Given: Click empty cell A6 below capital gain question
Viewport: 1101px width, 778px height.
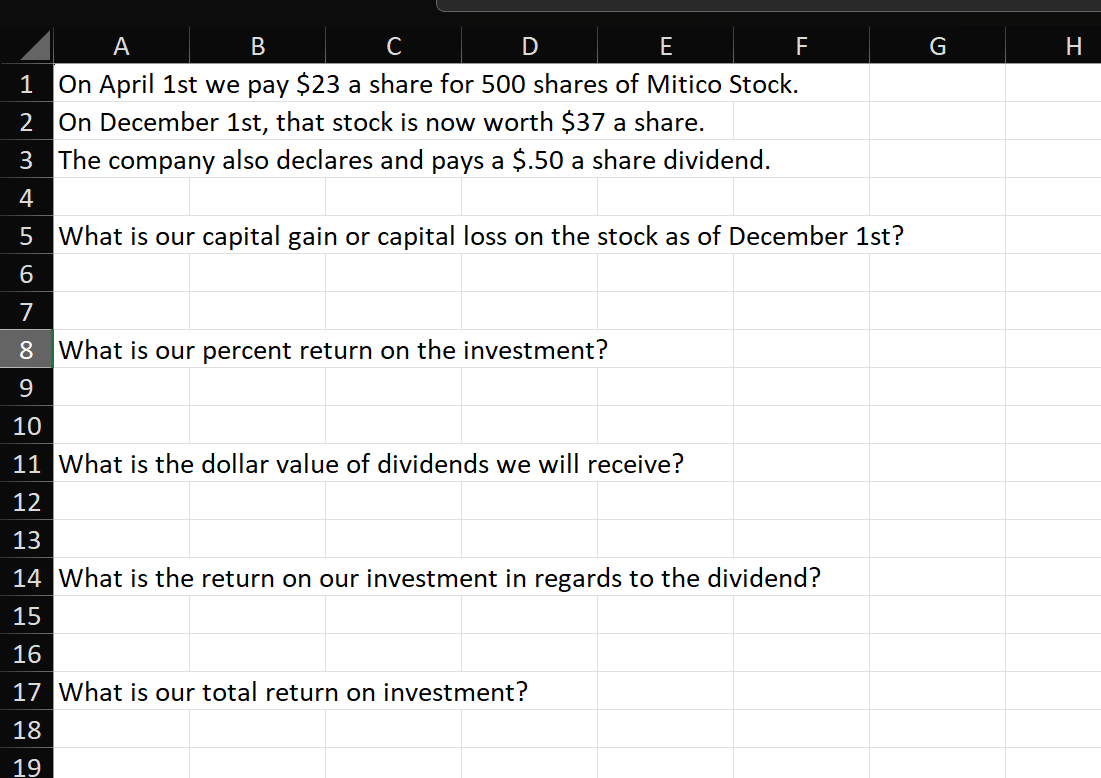Looking at the screenshot, I should [x=121, y=274].
